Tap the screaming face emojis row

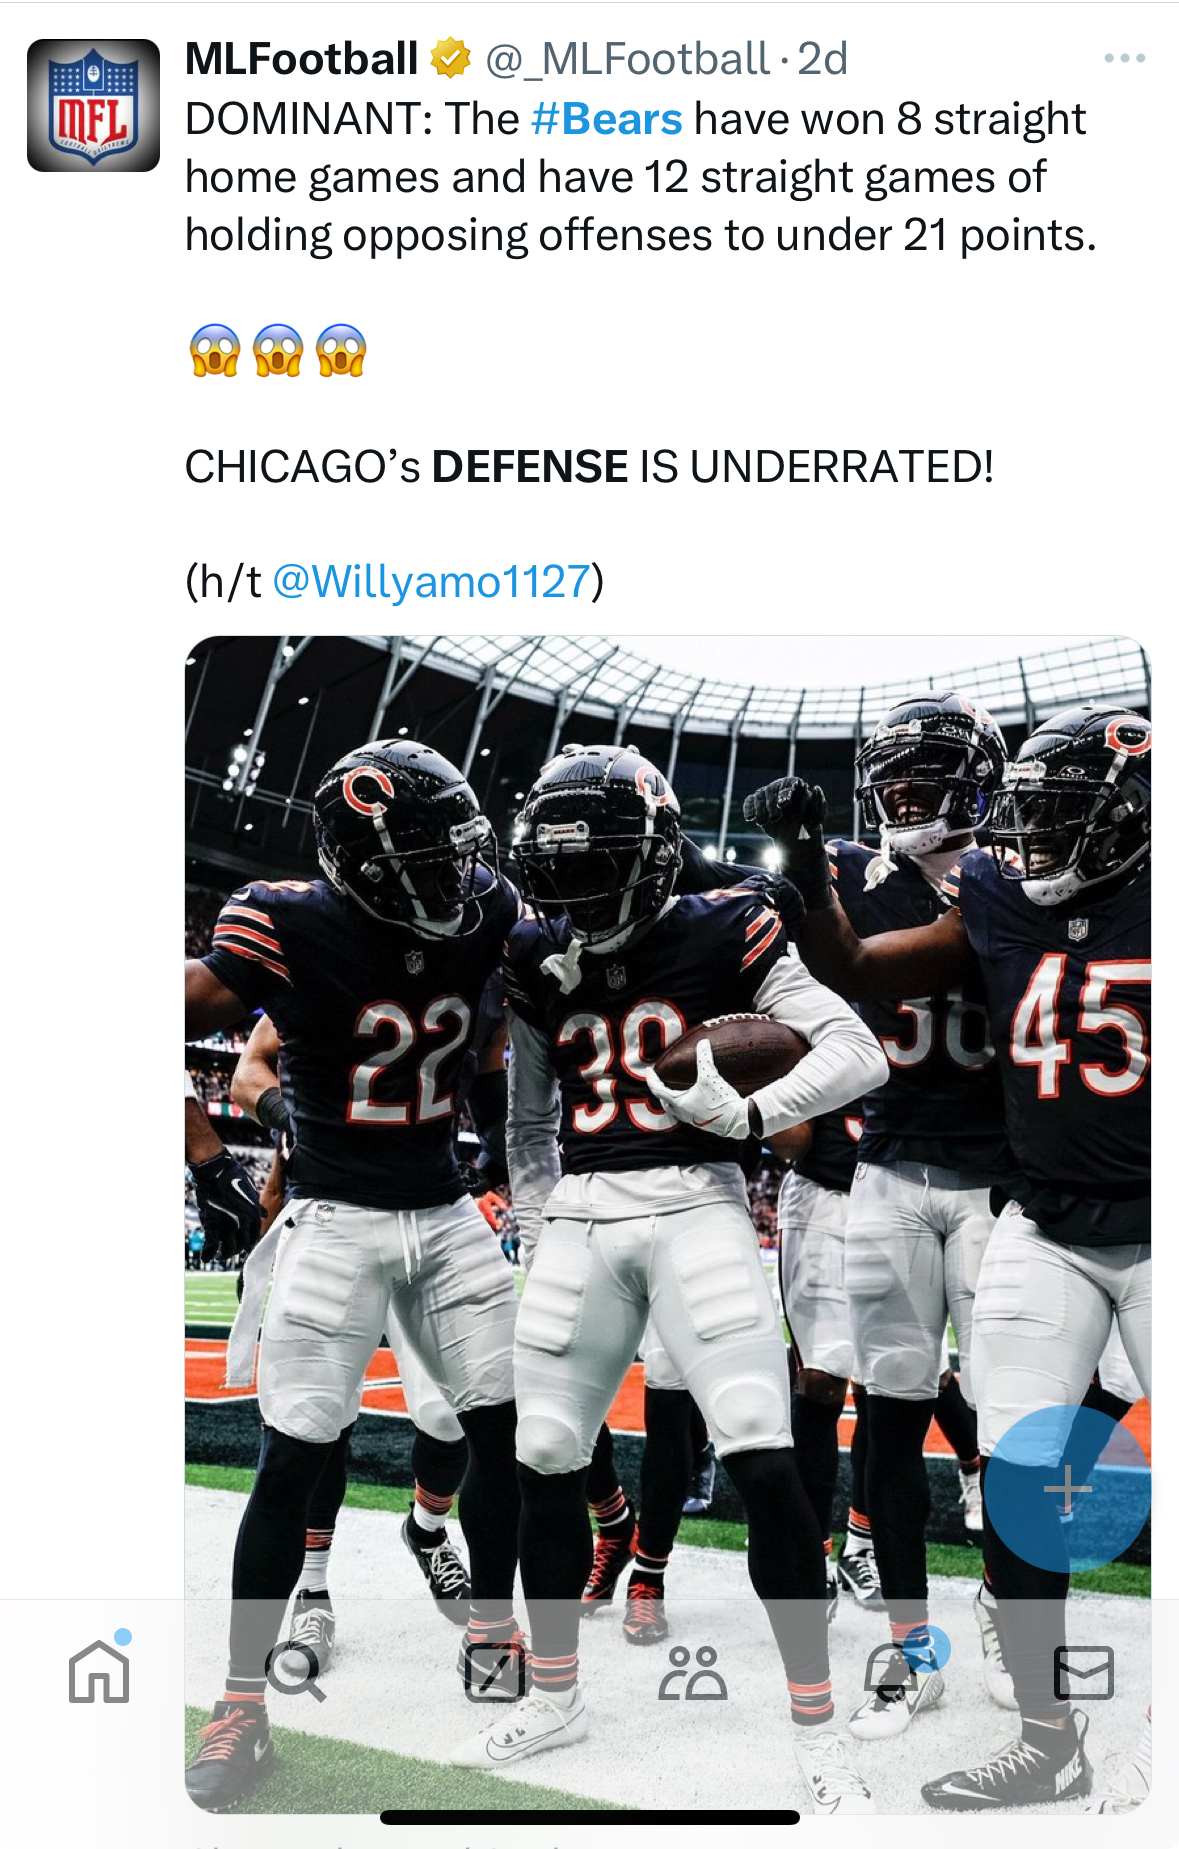[x=278, y=351]
